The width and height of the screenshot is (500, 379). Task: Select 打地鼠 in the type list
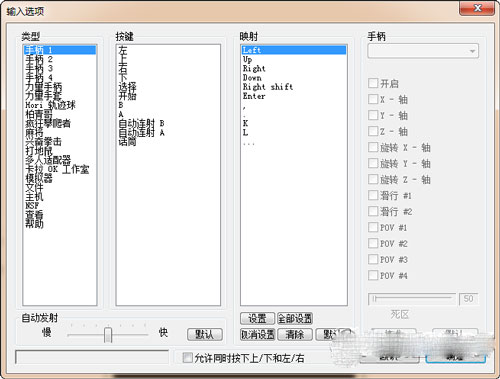60,151
